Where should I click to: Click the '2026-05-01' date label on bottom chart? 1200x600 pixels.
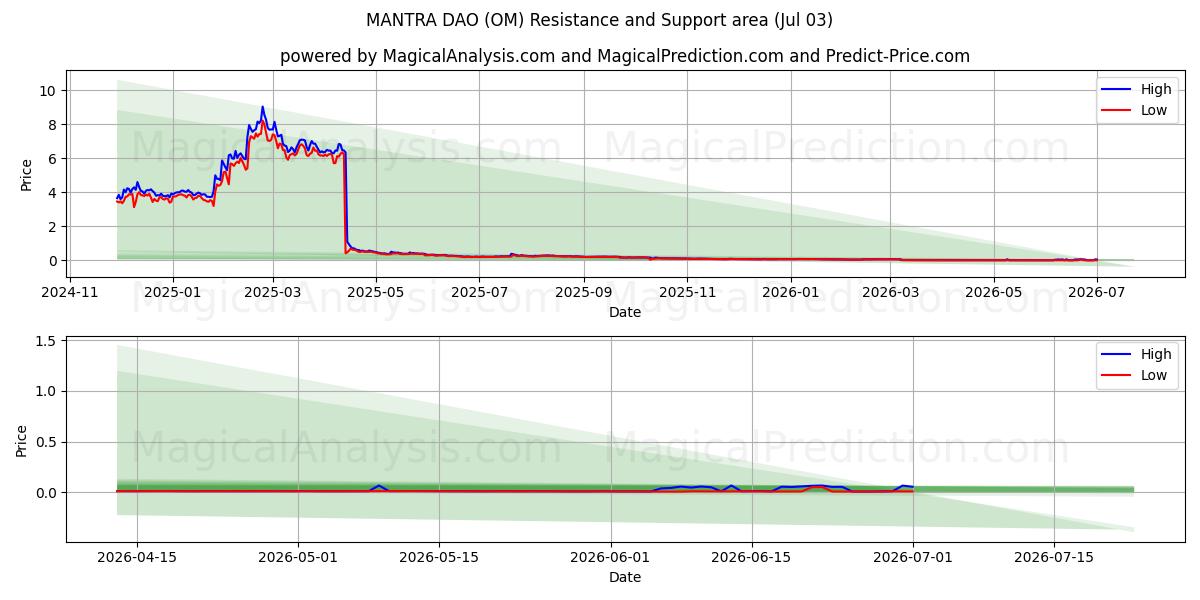[298, 558]
